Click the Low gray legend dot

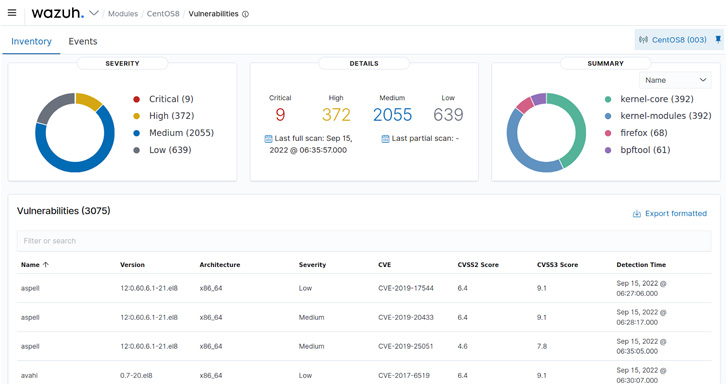(136, 150)
